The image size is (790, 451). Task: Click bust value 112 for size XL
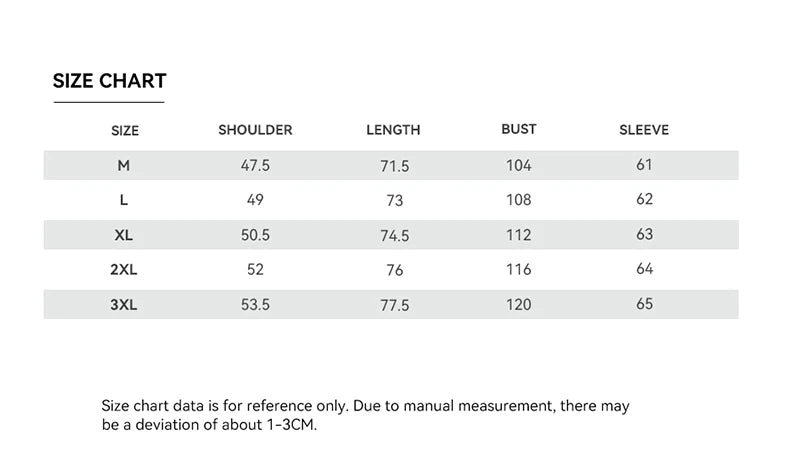click(x=518, y=235)
